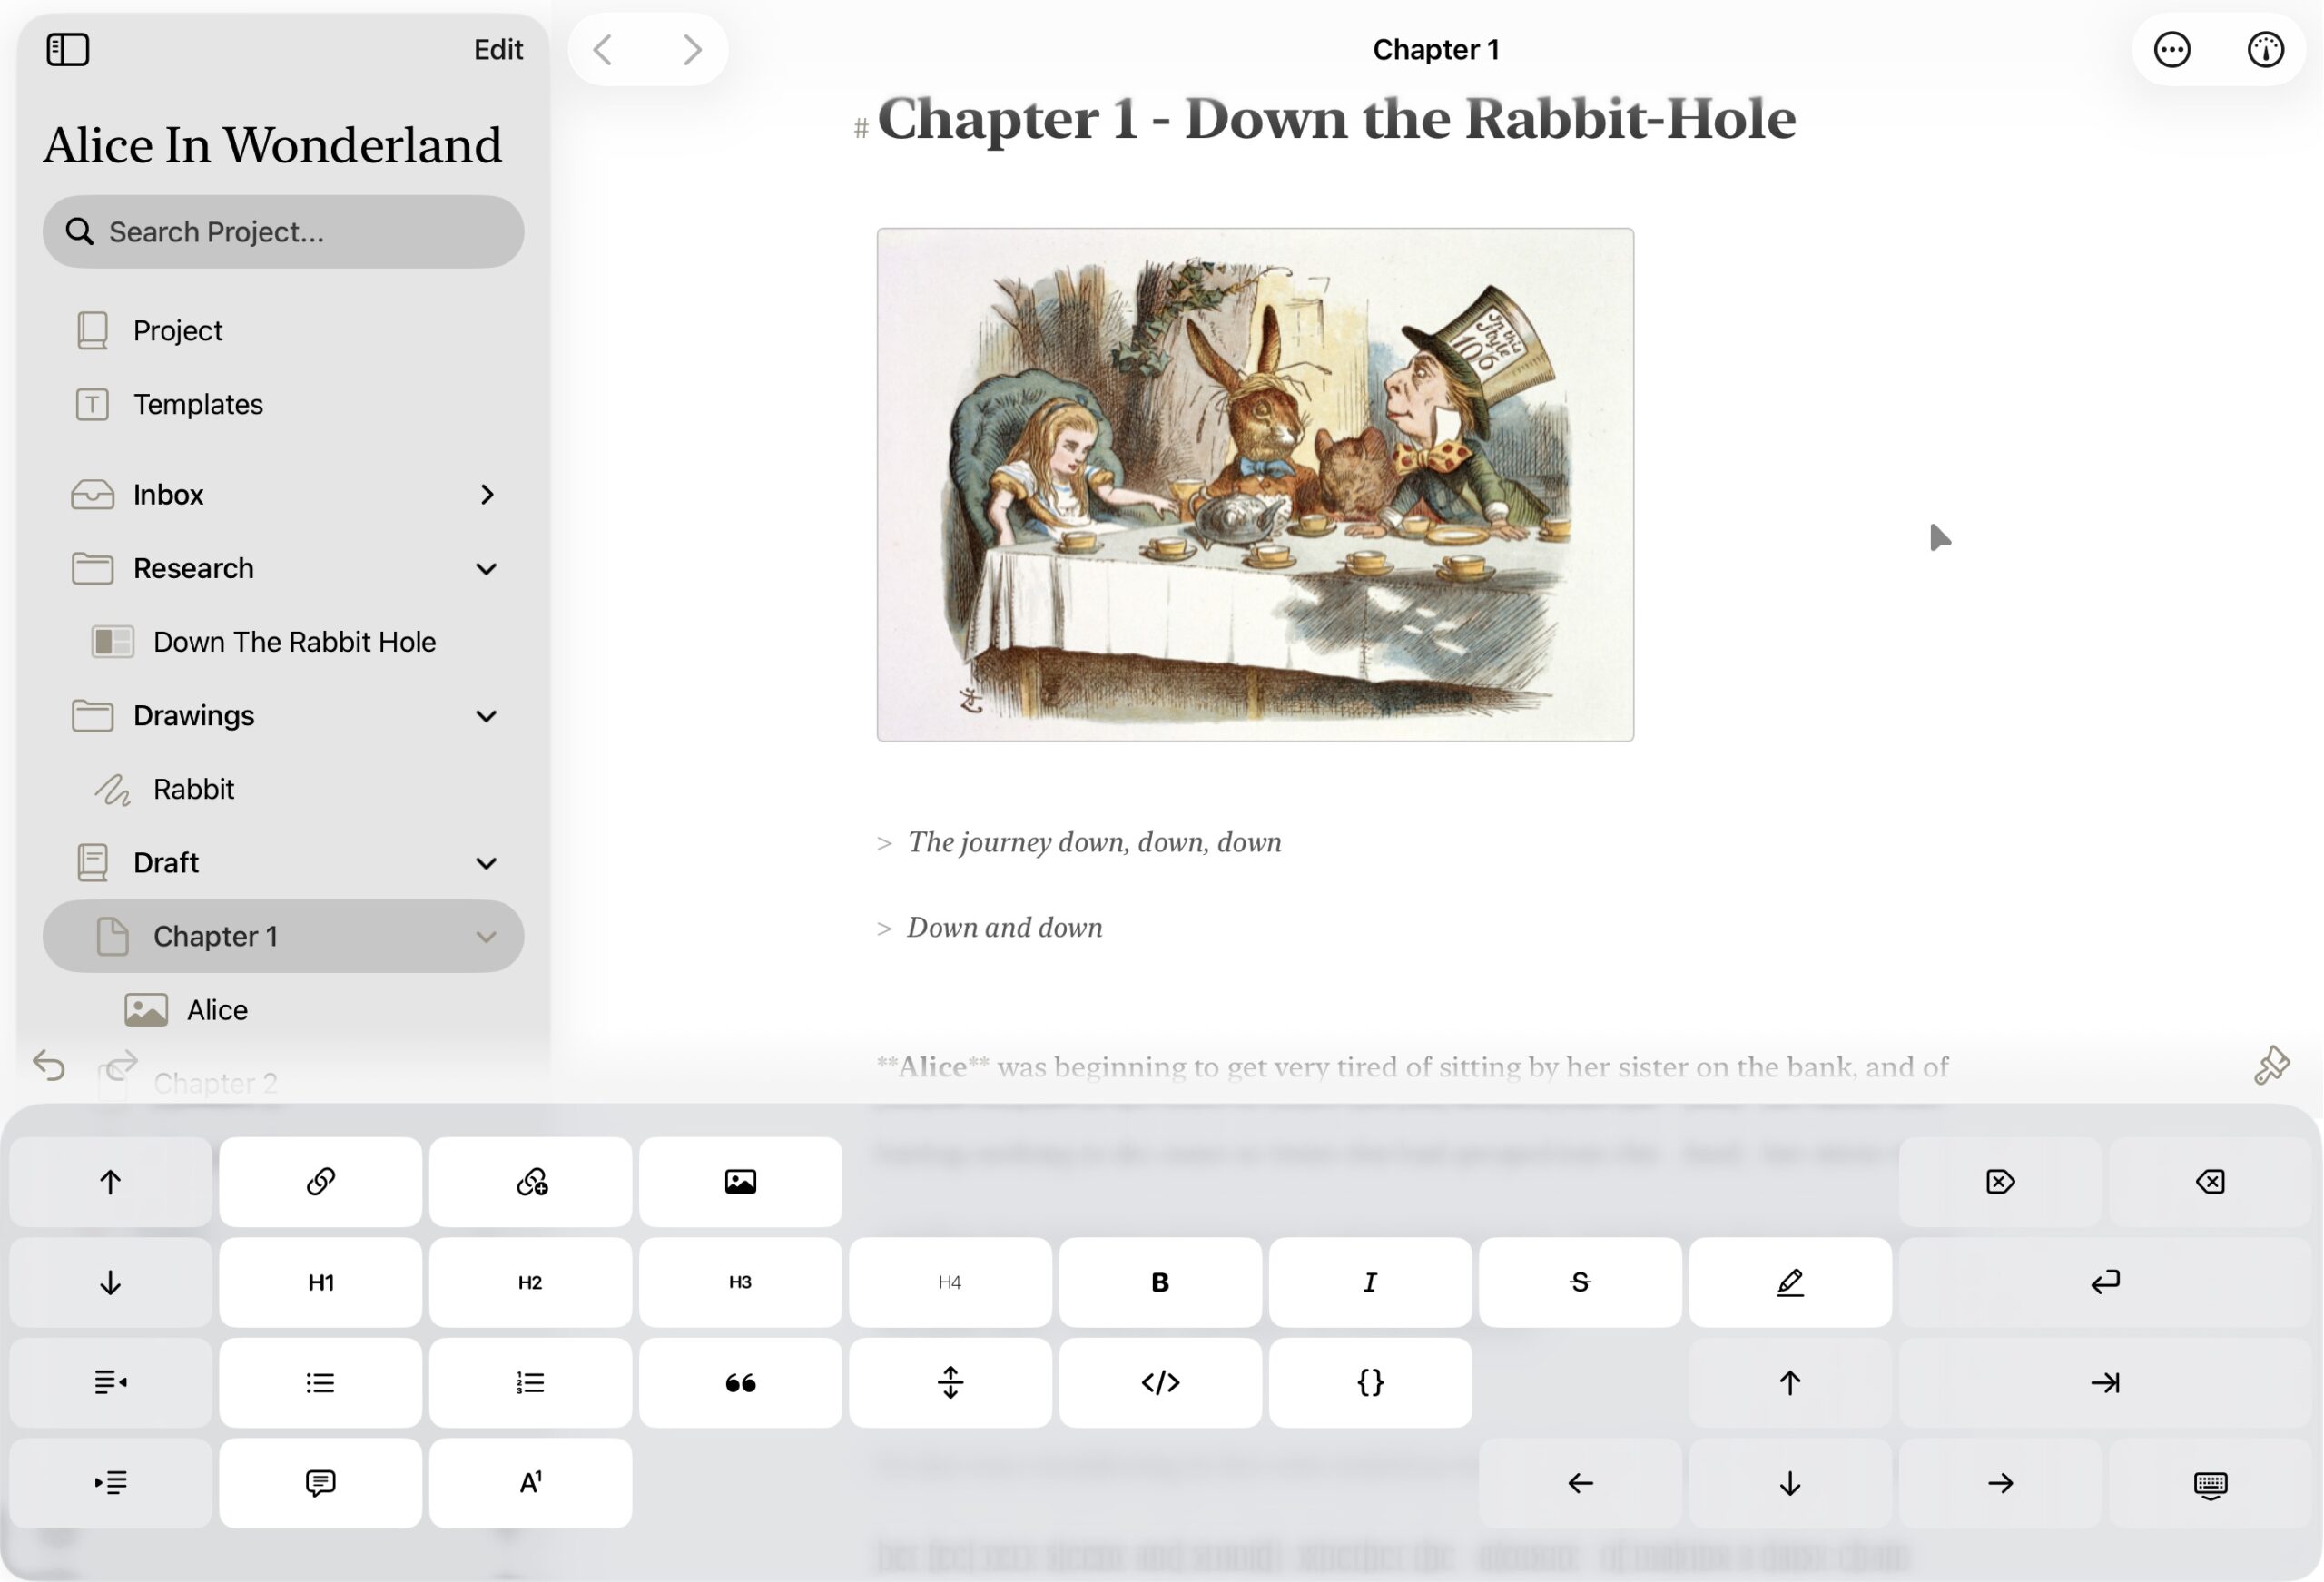Insert a comment with the comment bubble icon

pyautogui.click(x=320, y=1483)
